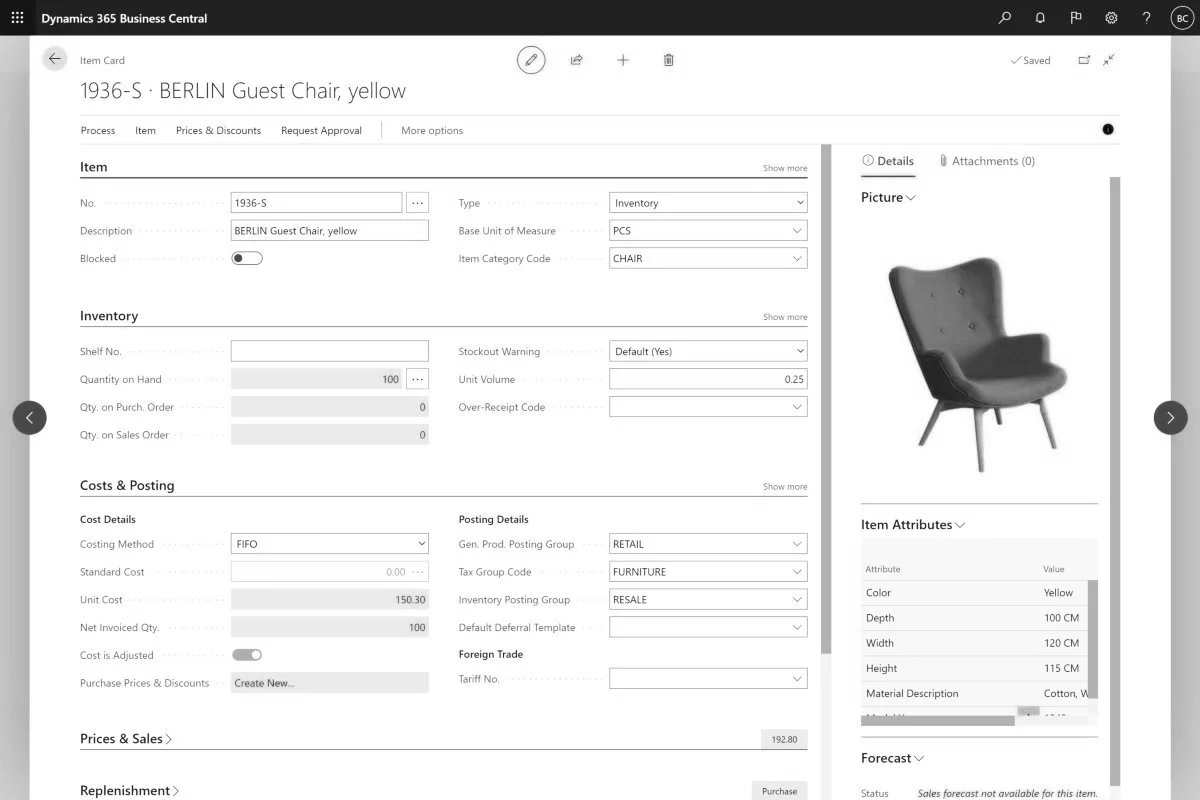Open Item Category Code dropdown

pyautogui.click(x=708, y=258)
